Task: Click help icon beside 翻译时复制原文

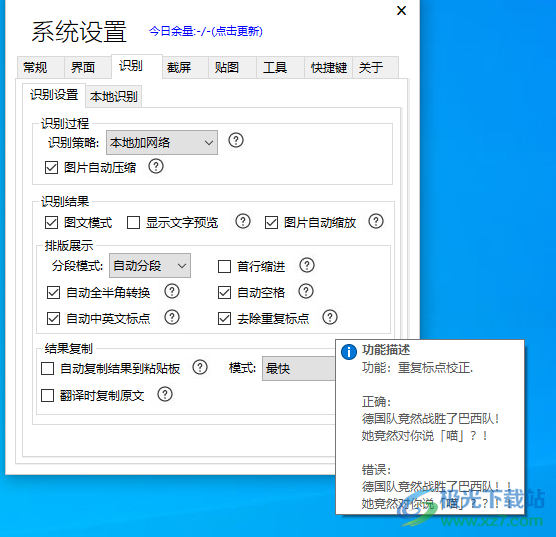Action: [165, 394]
